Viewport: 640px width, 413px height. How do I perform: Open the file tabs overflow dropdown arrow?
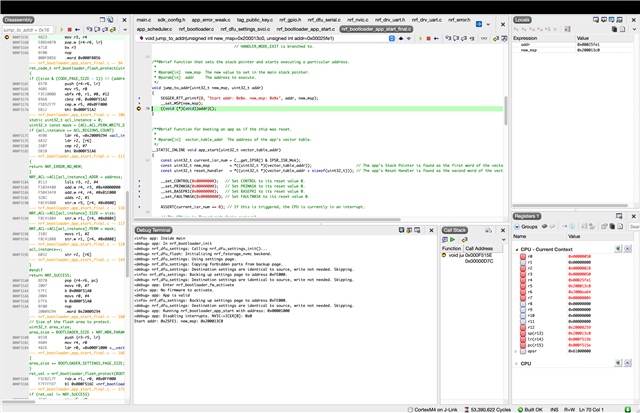488,24
